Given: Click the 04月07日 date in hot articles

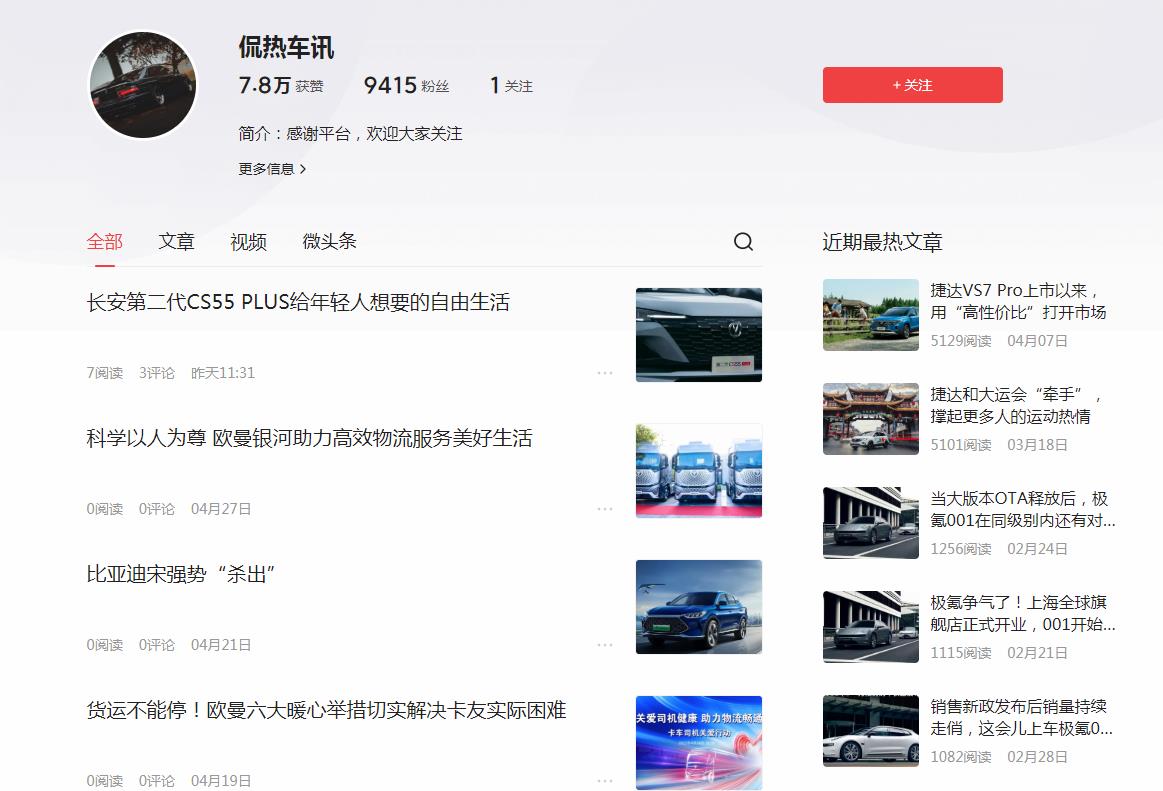Looking at the screenshot, I should click(x=1037, y=341).
